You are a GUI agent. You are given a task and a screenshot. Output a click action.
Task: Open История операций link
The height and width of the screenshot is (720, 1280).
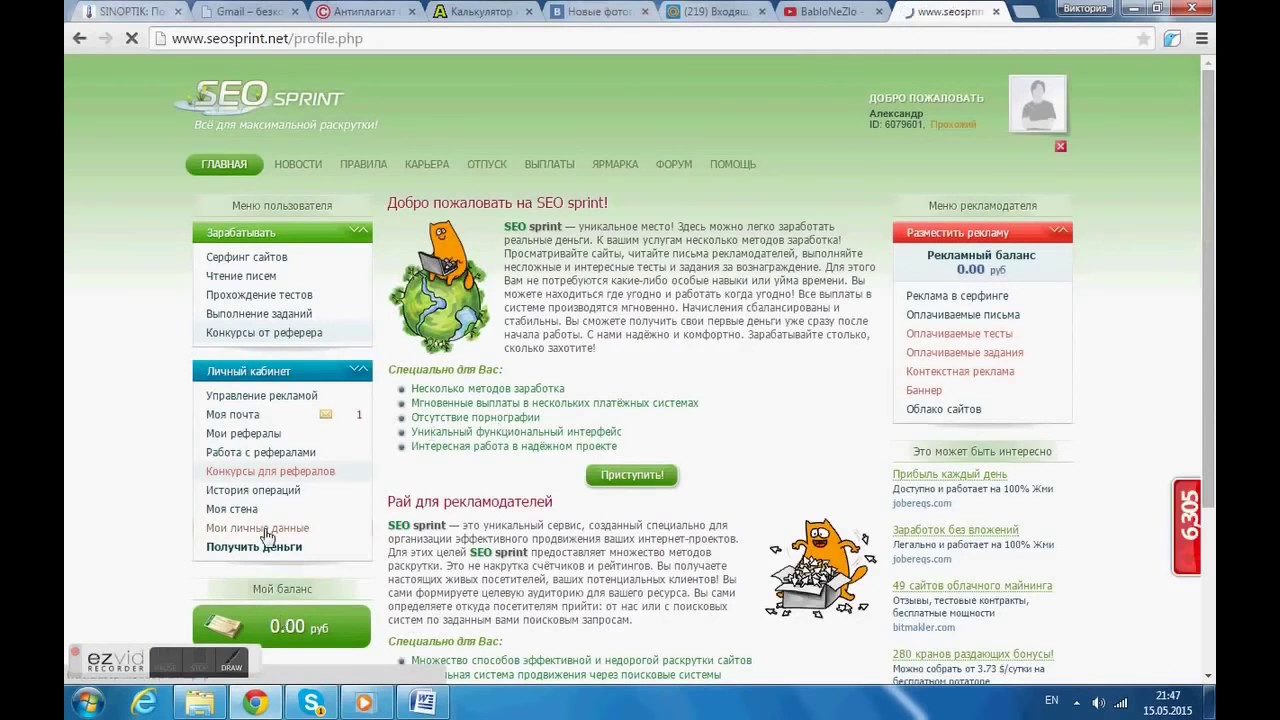[x=253, y=490]
